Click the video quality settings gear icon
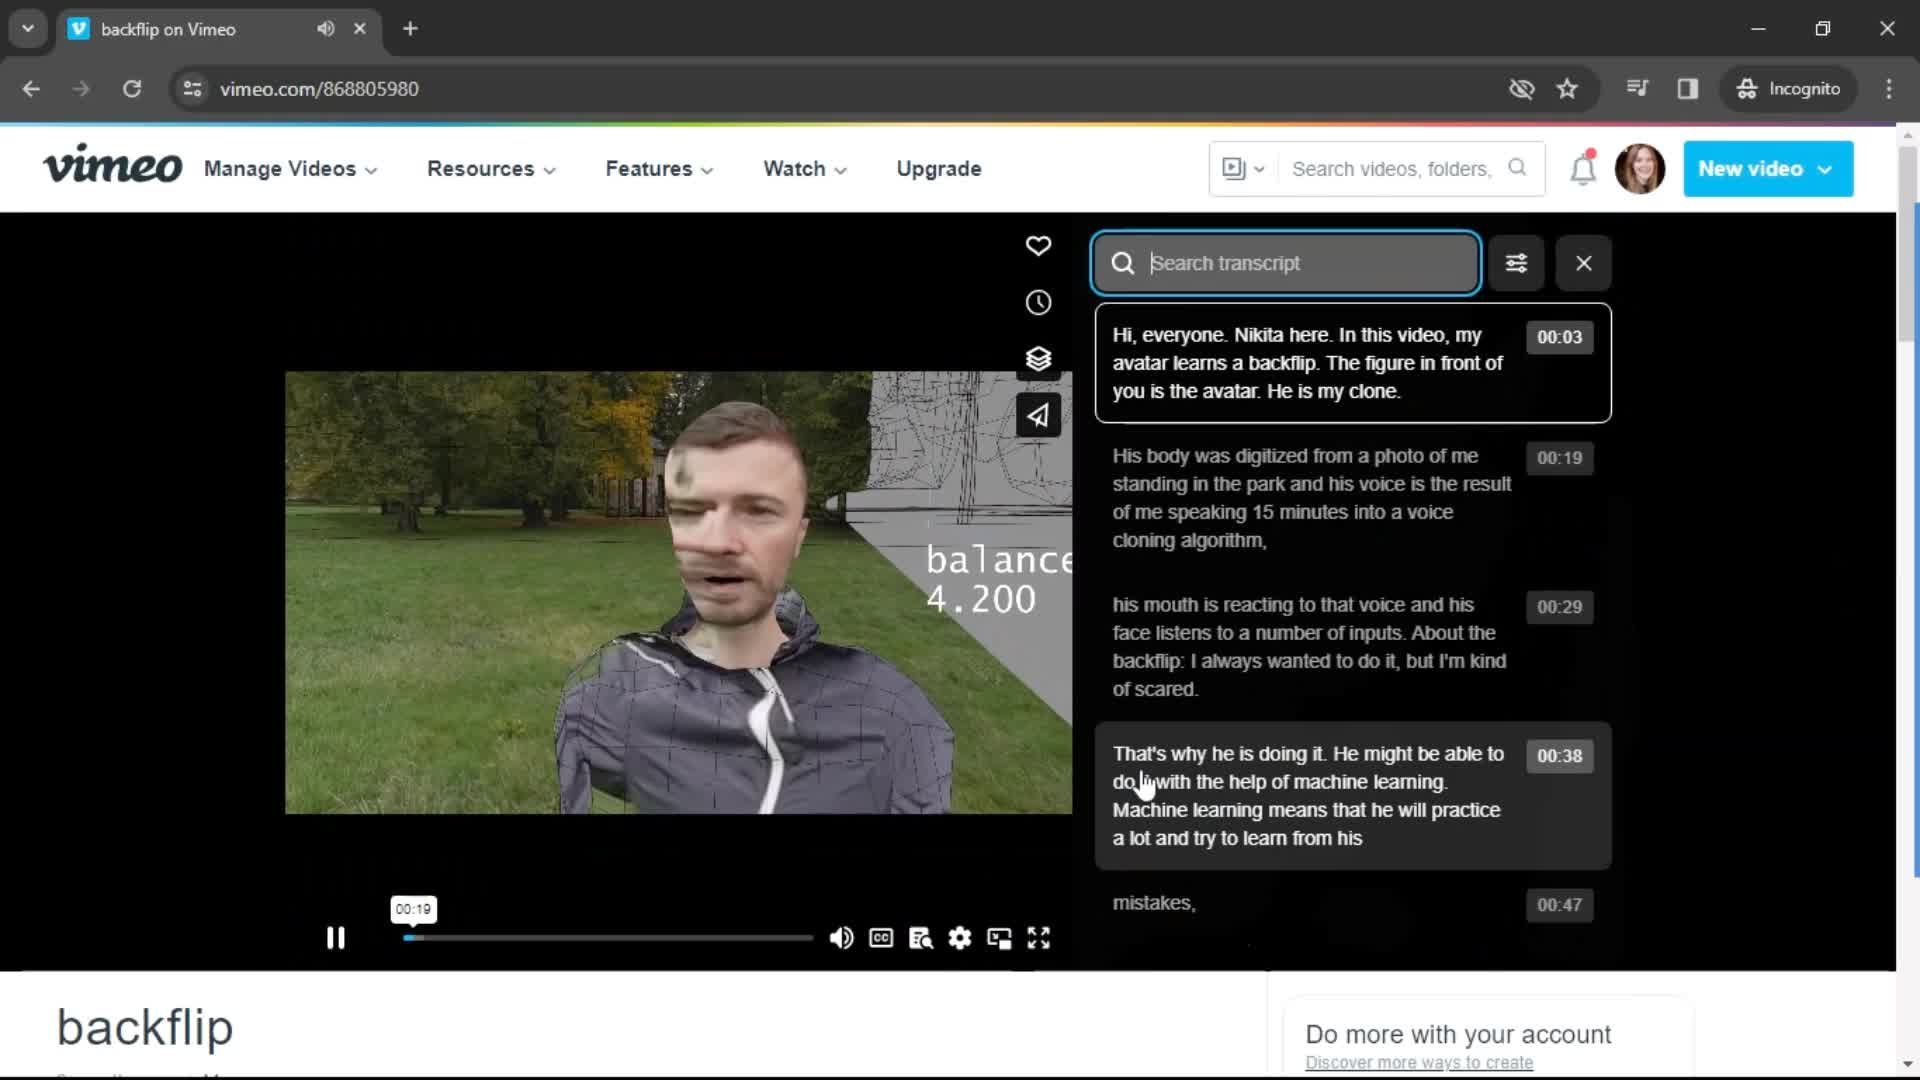The height and width of the screenshot is (1080, 1920). tap(960, 938)
